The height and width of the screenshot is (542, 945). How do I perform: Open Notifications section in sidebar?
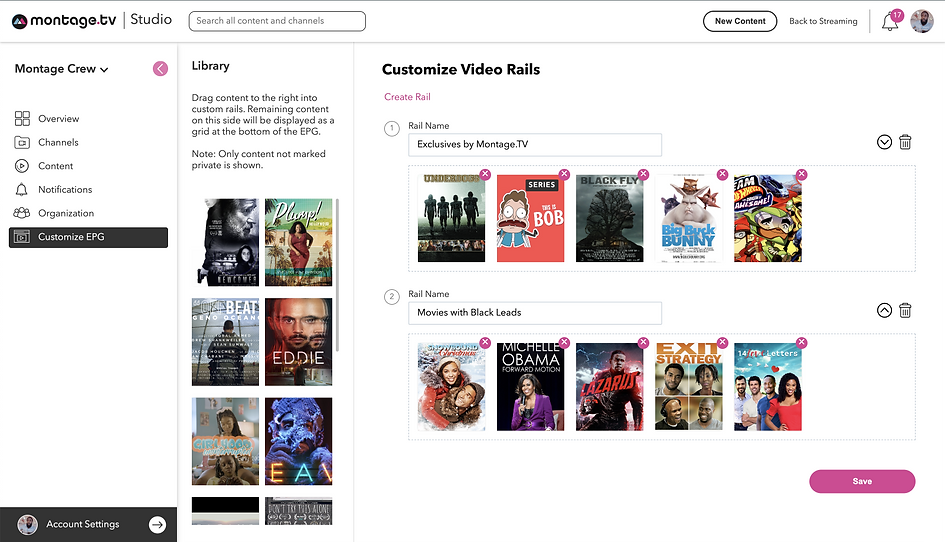pyautogui.click(x=65, y=189)
